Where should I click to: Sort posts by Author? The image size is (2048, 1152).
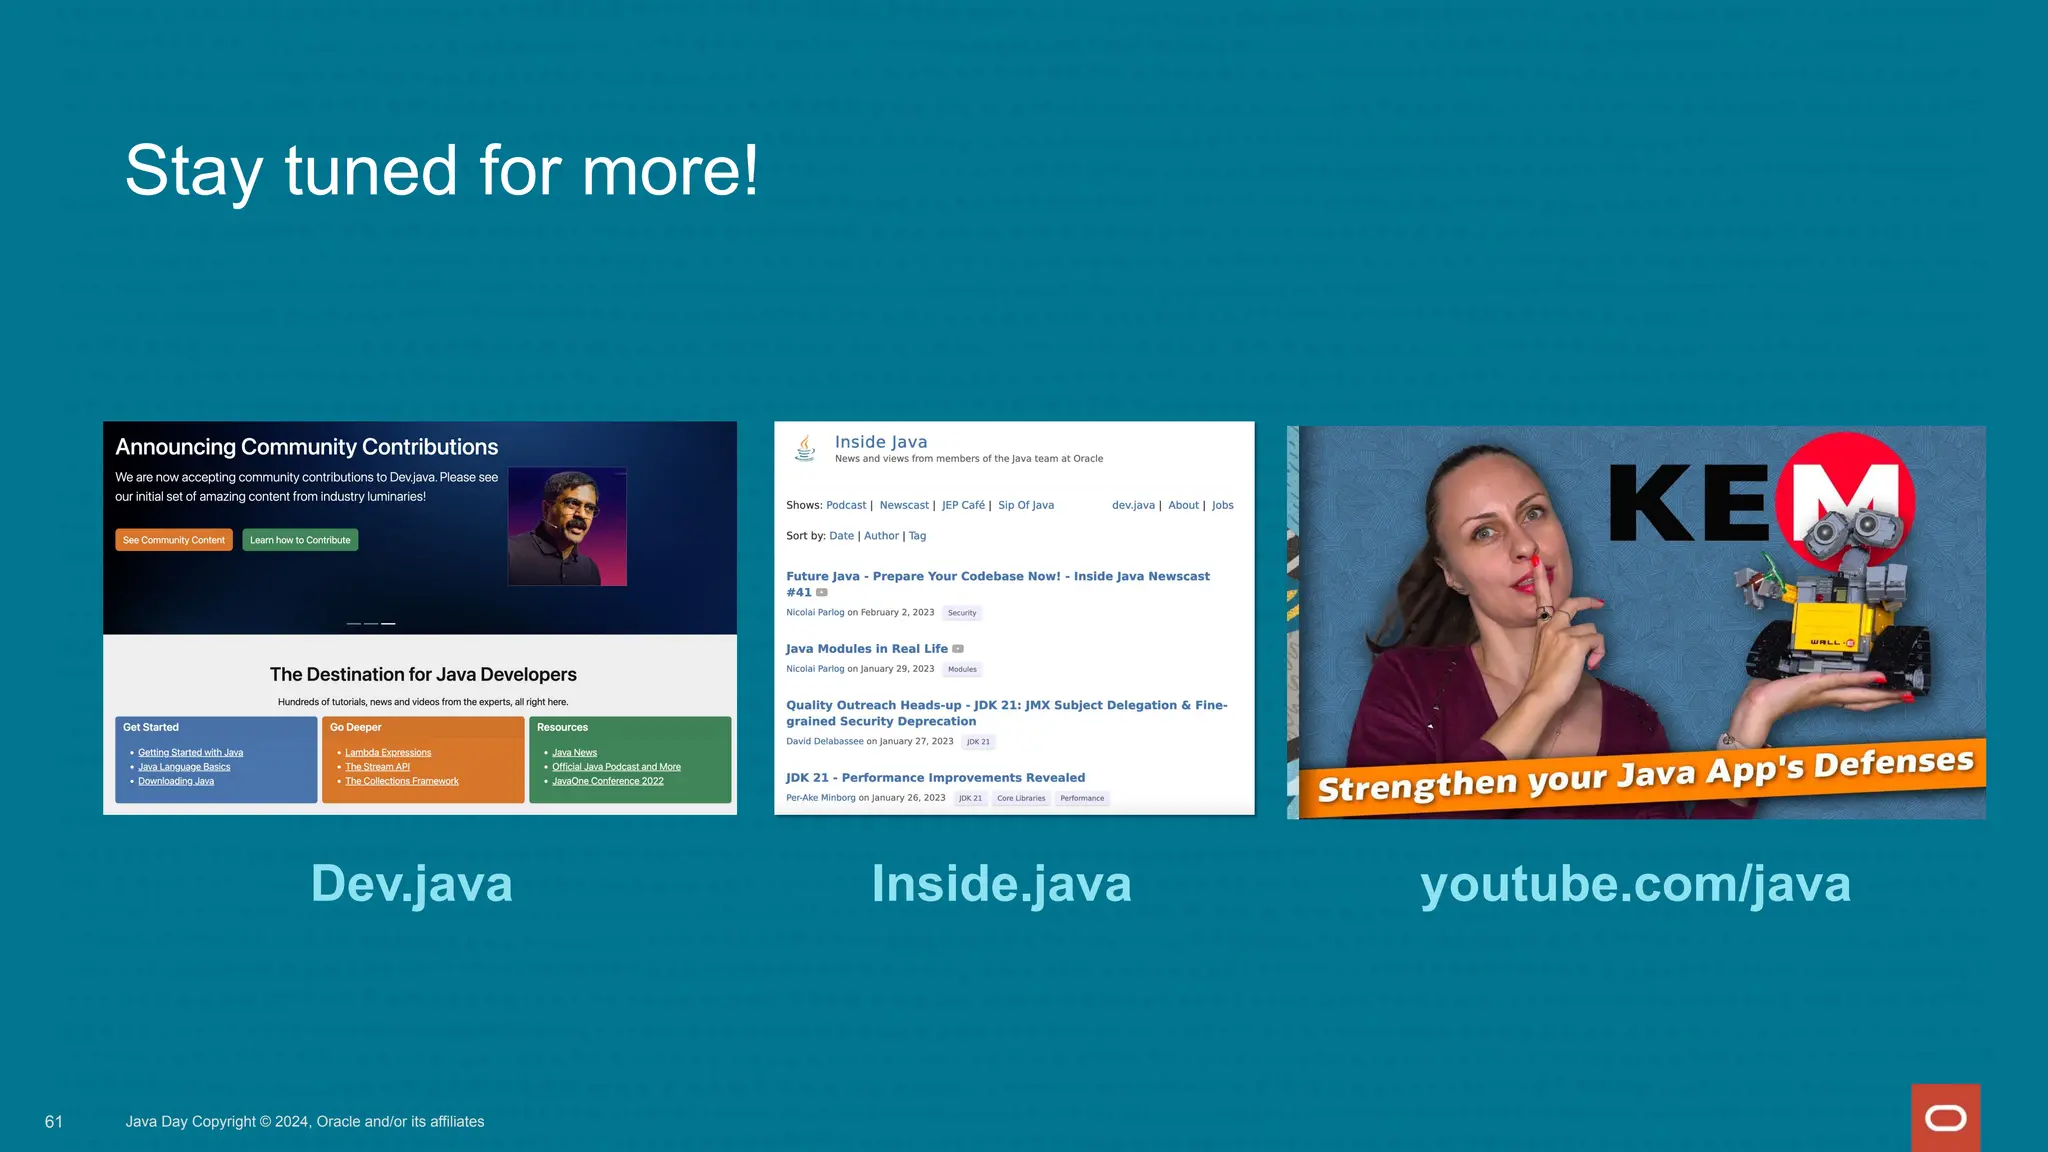click(x=881, y=536)
